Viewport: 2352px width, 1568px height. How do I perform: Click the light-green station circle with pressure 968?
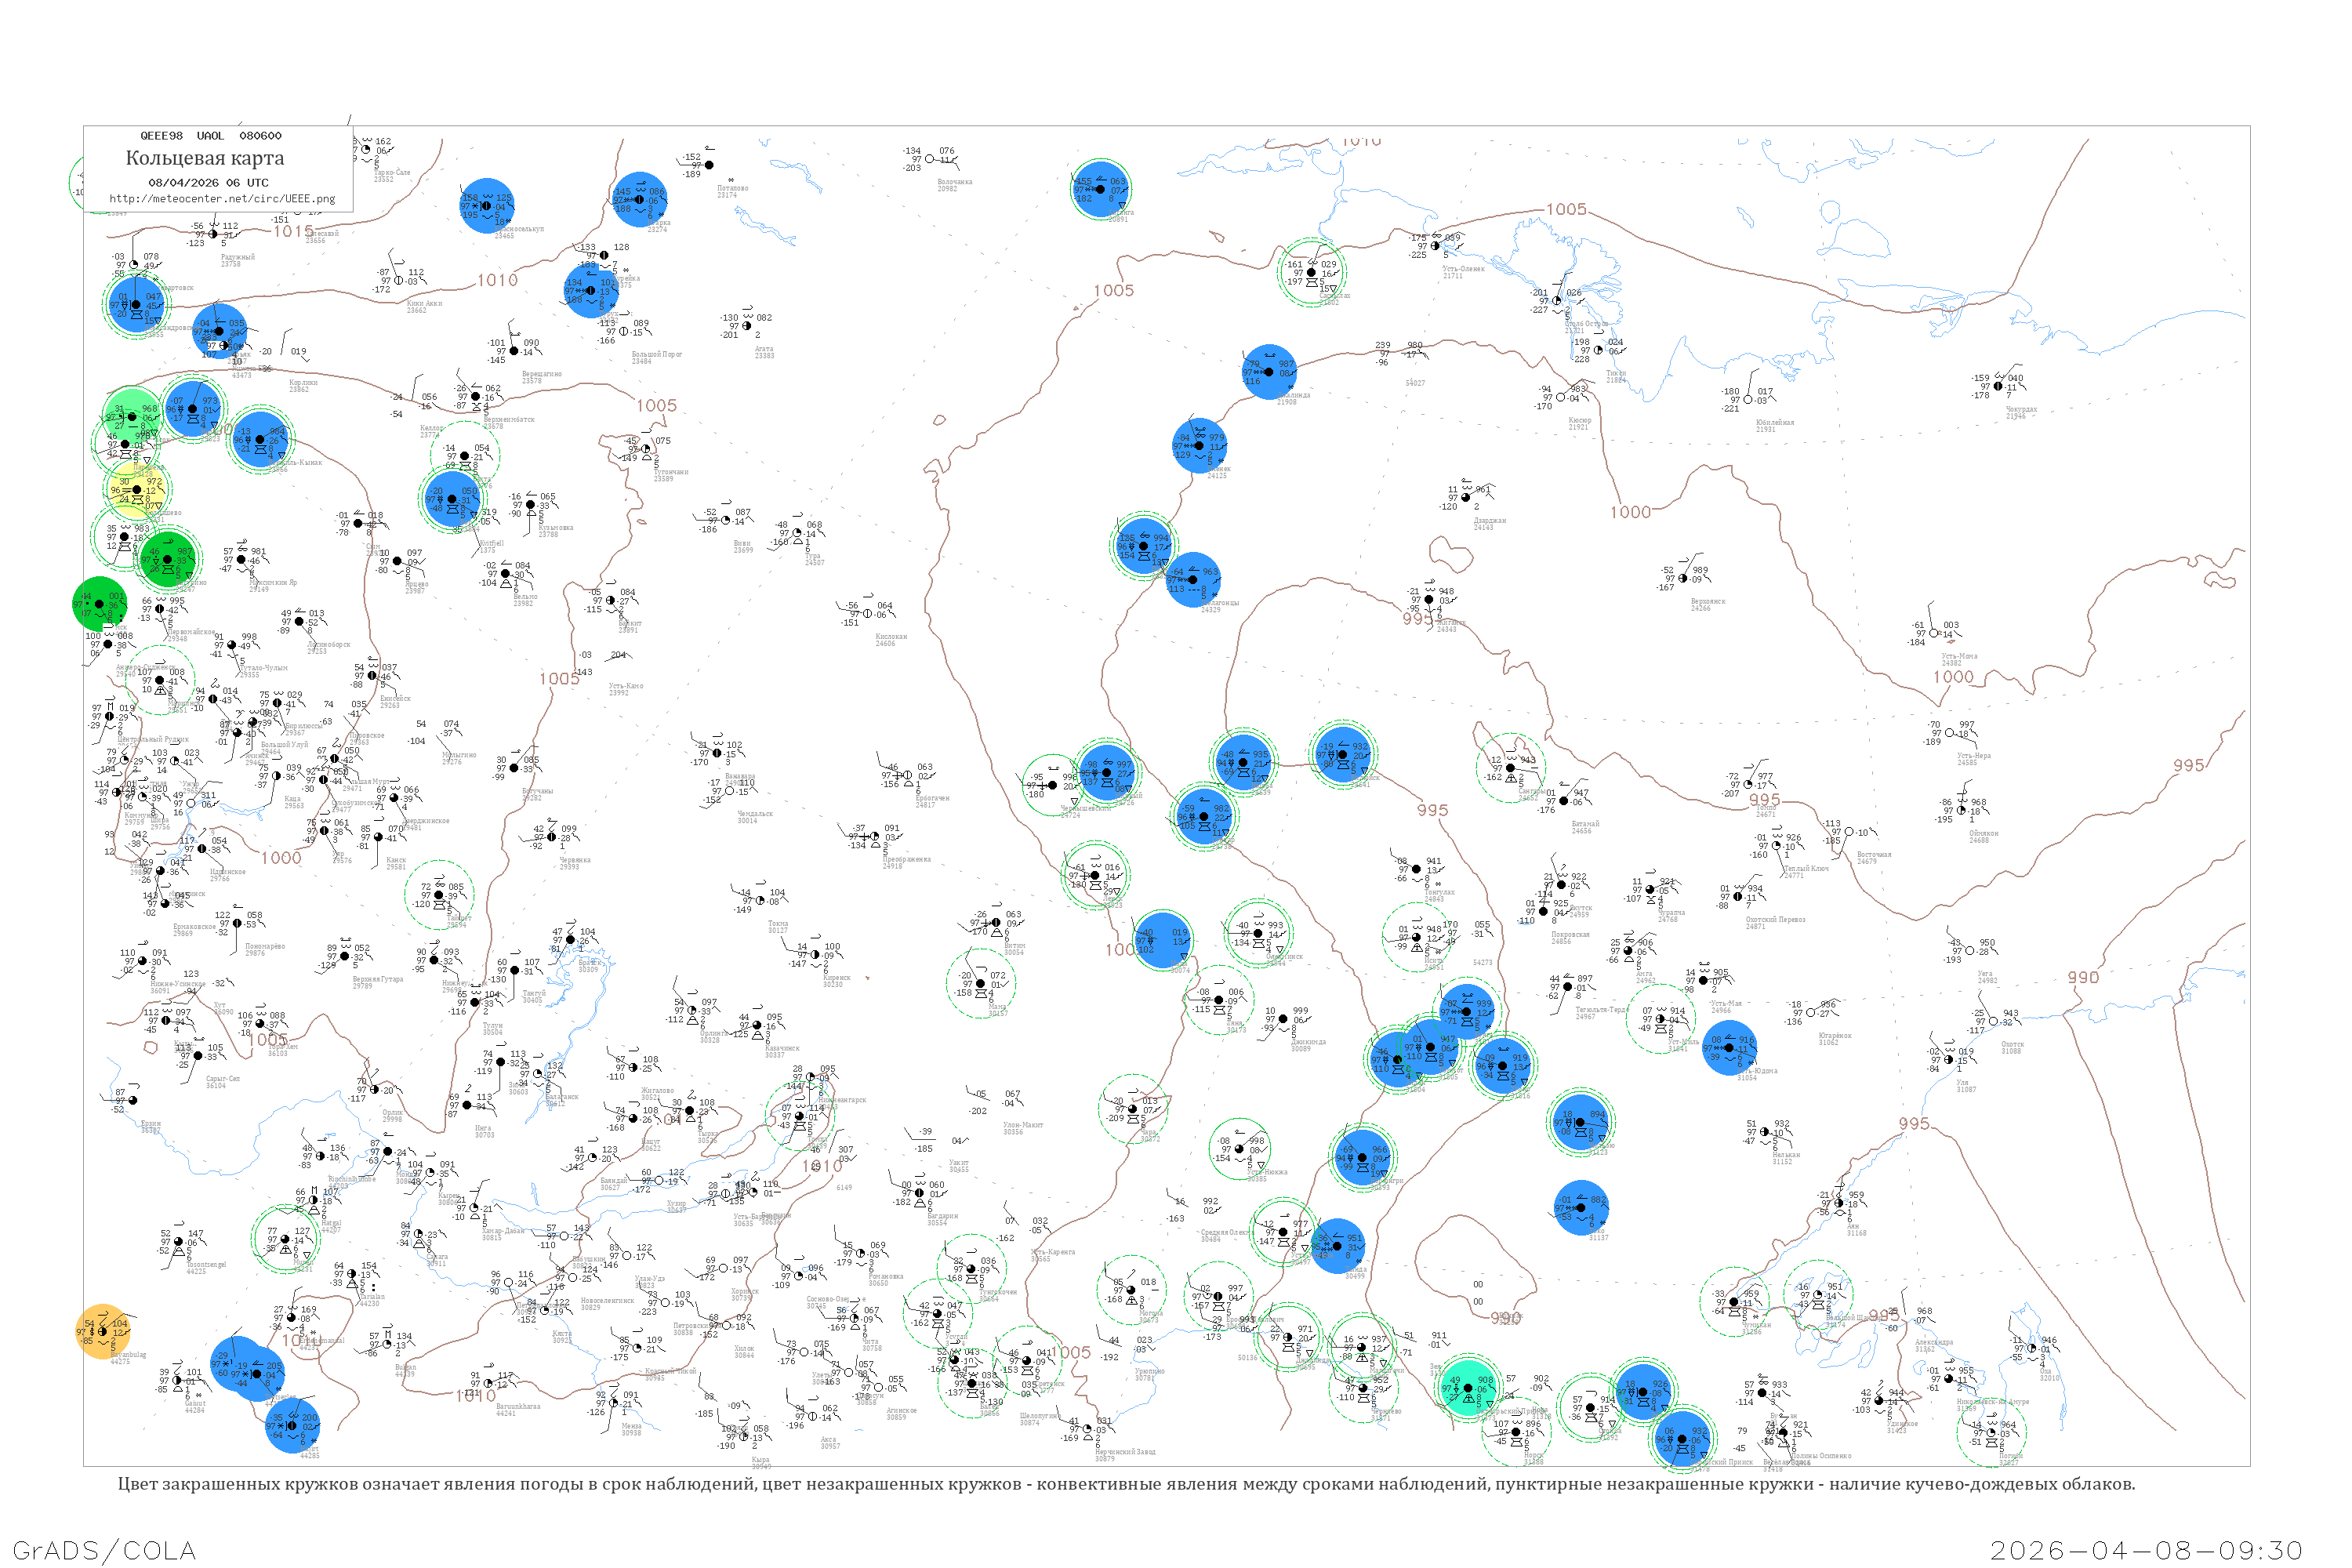132,414
